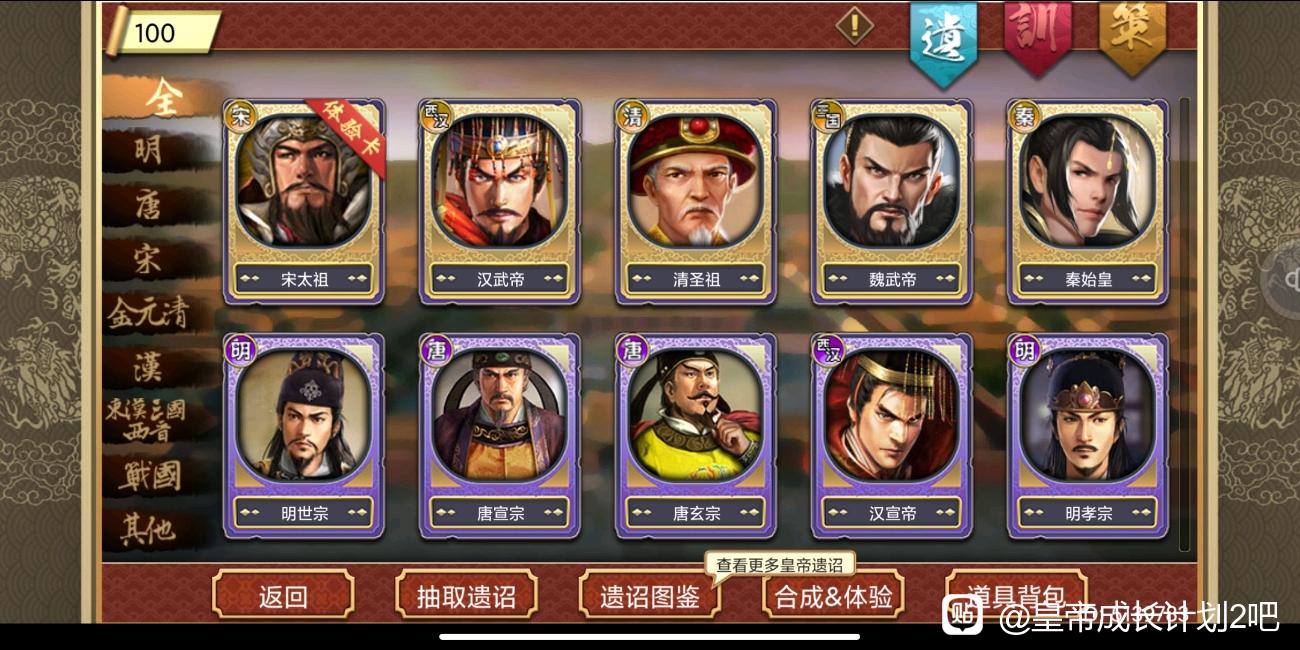Open the 唐玄宗 emperor card
Image resolution: width=1300 pixels, height=650 pixels.
[695, 436]
